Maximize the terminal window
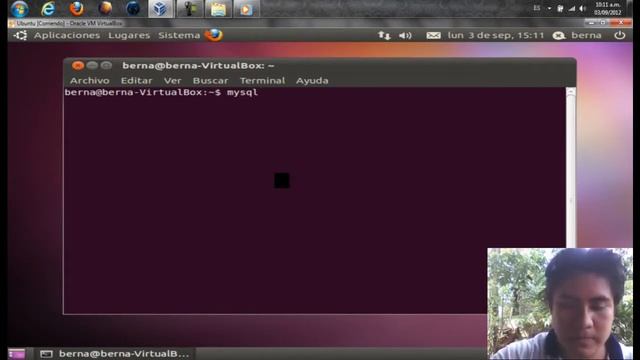This screenshot has width=640, height=360. coord(106,65)
